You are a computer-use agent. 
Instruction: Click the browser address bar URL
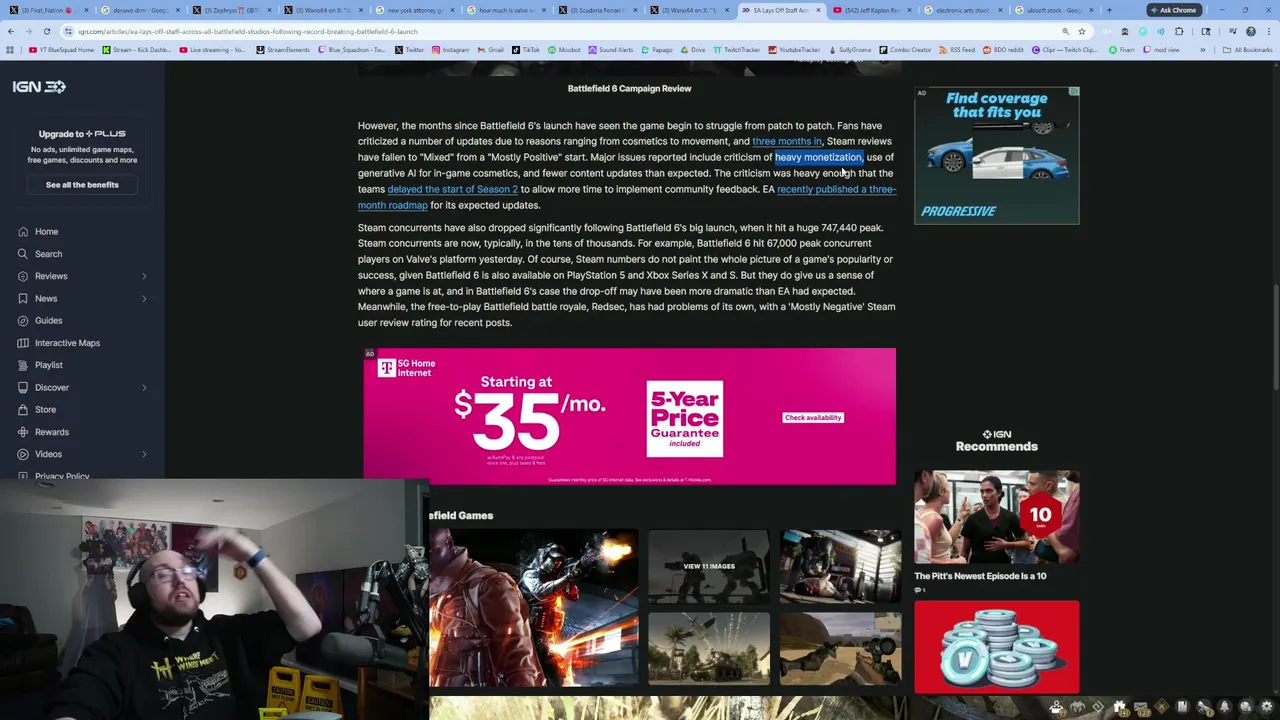tap(248, 31)
